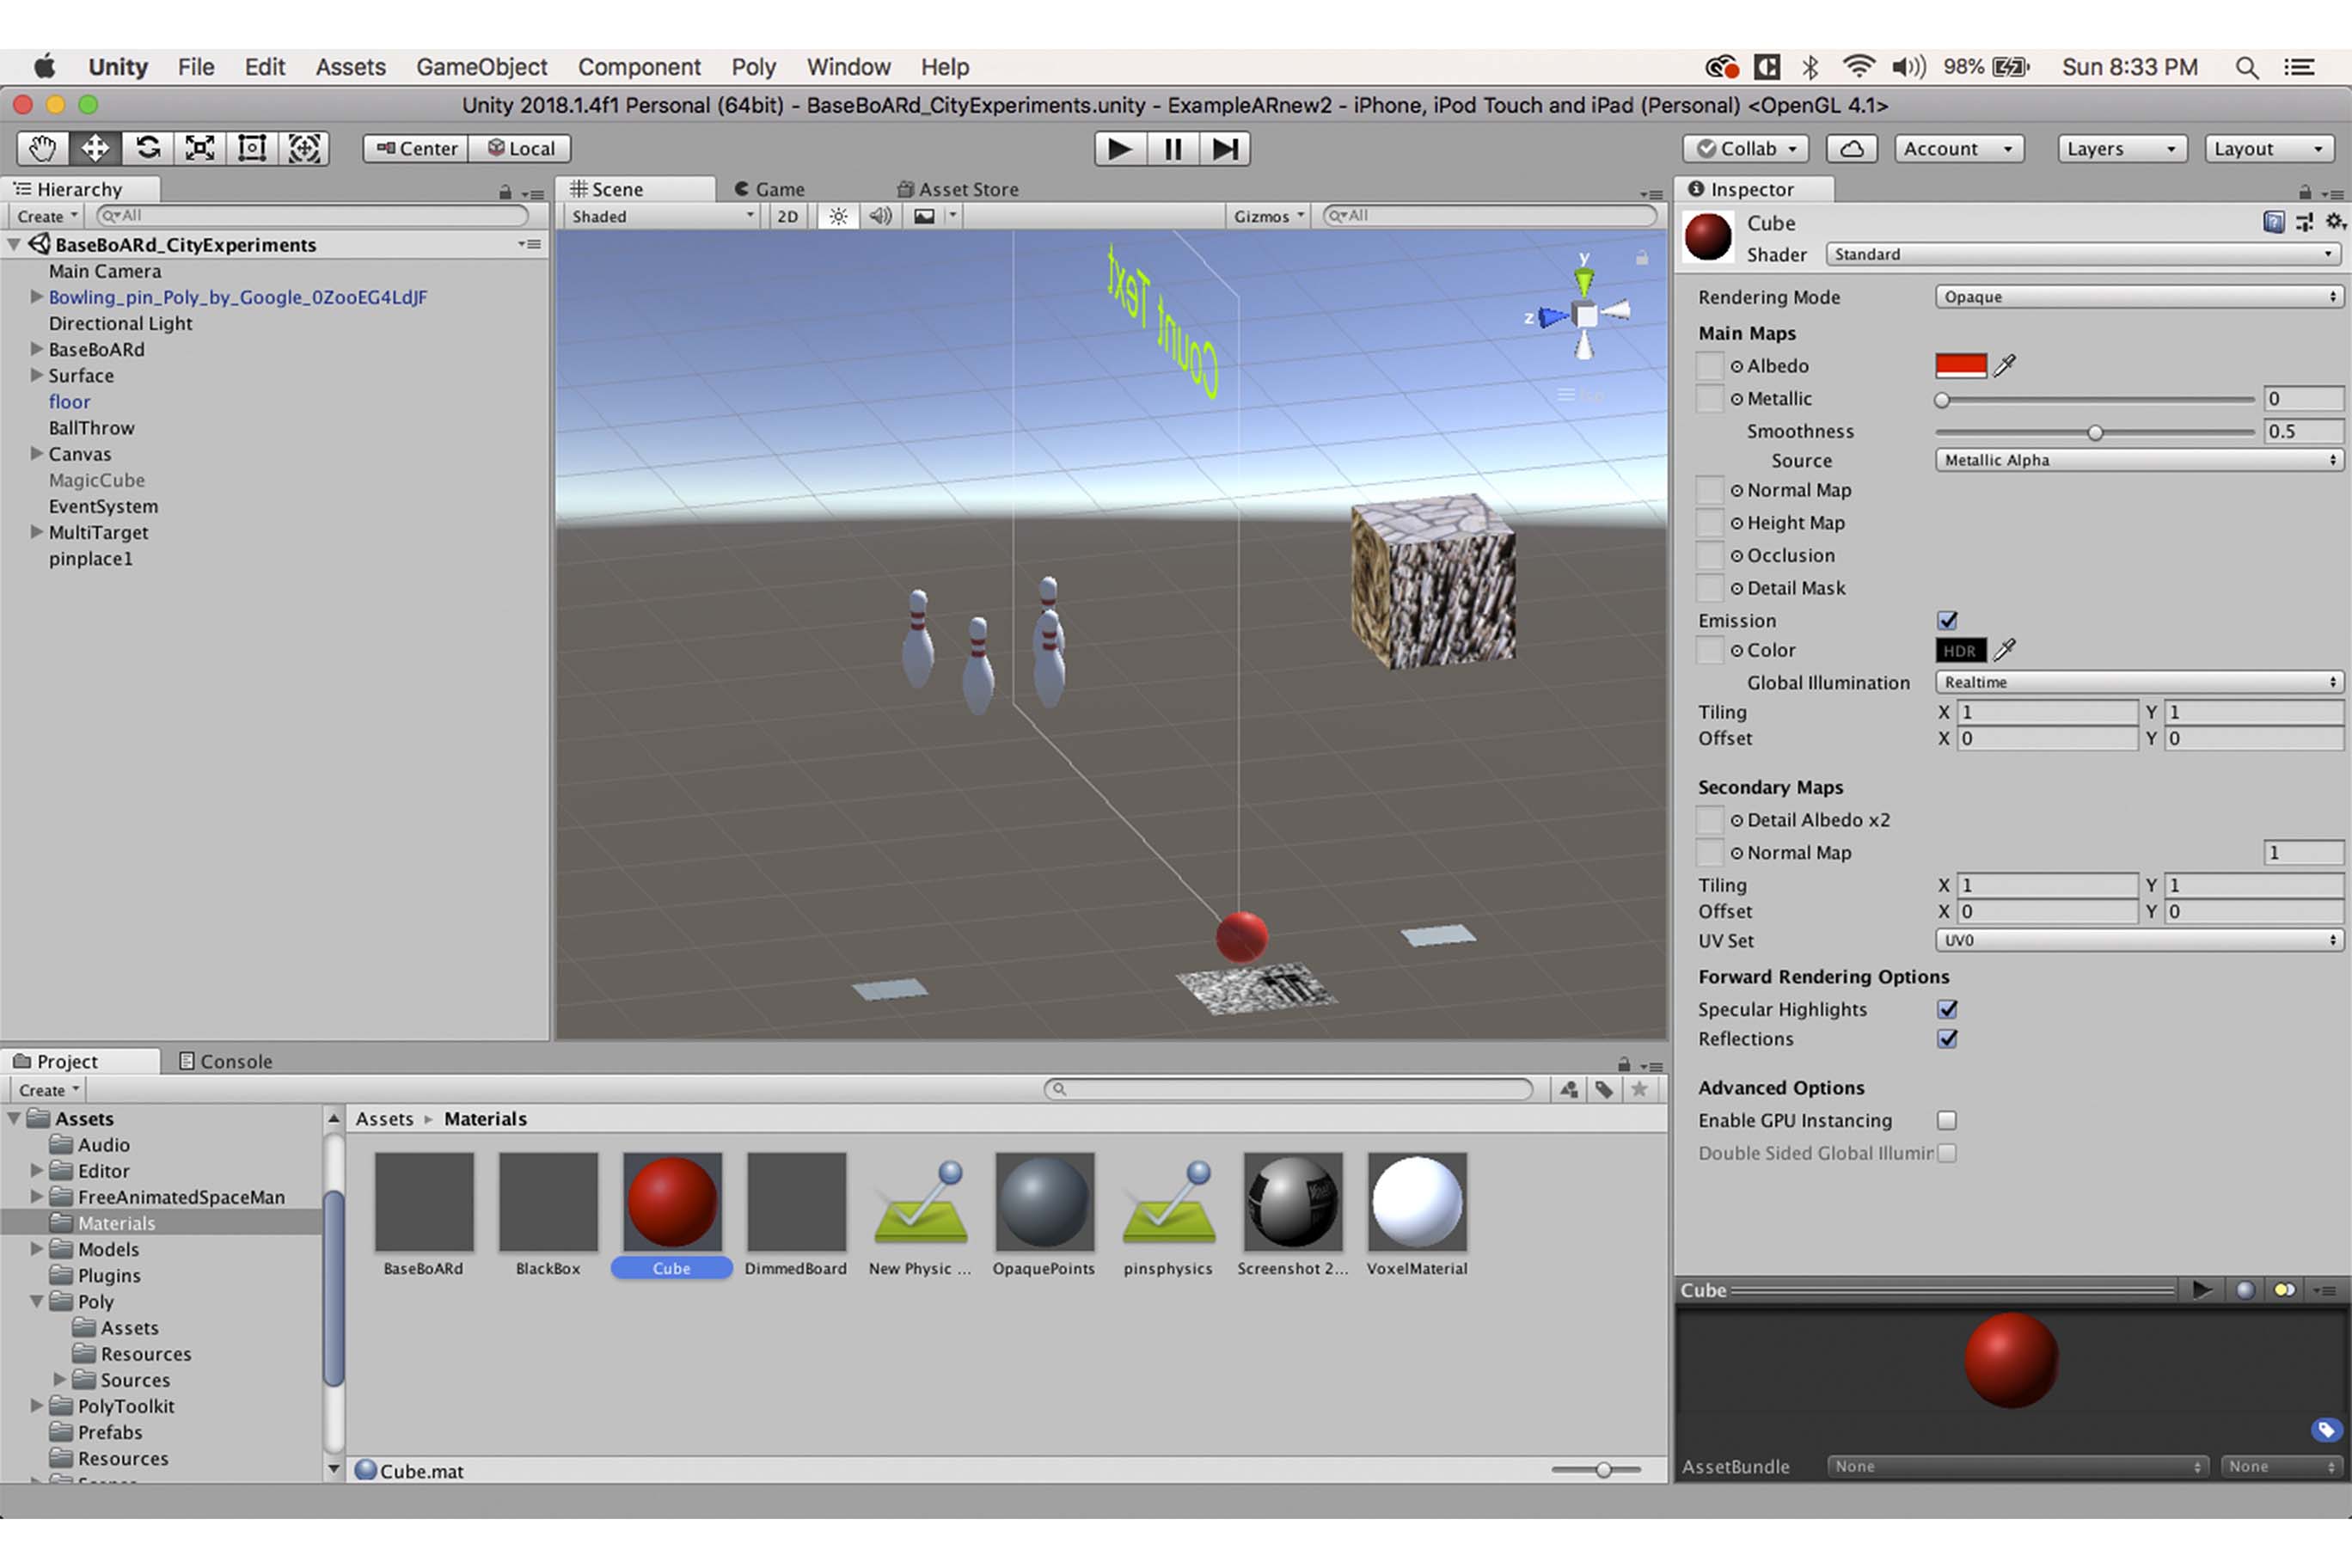Select the Scale tool
The image size is (2352, 1568).
(x=200, y=148)
